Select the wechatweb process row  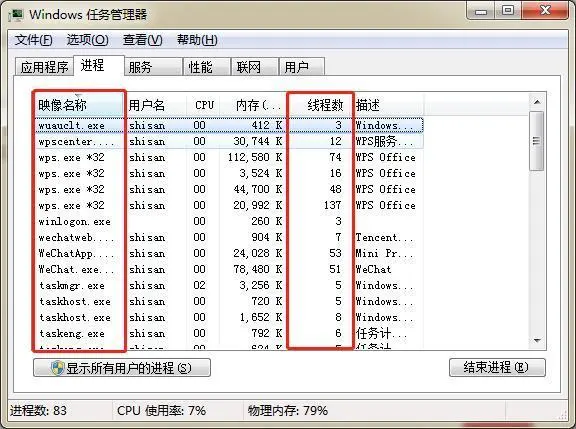click(229, 237)
